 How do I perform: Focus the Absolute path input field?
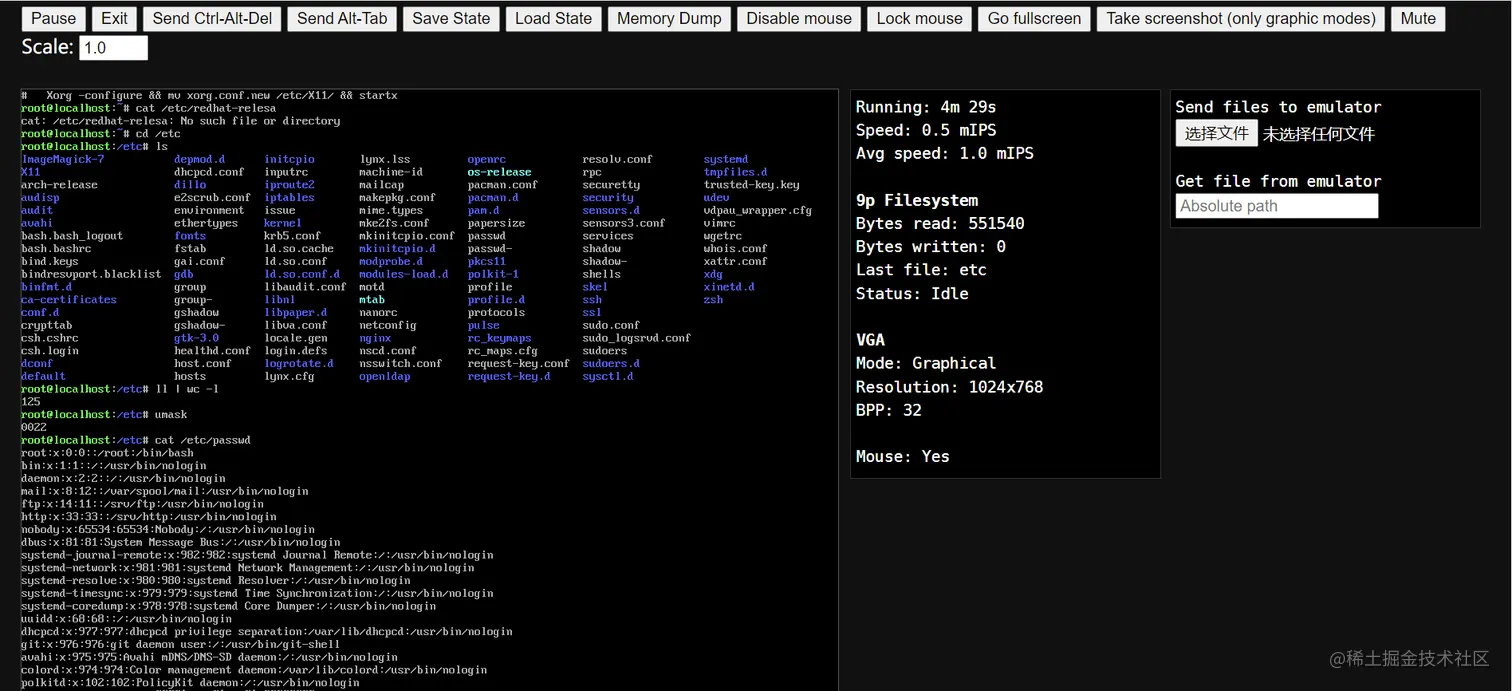point(1277,206)
